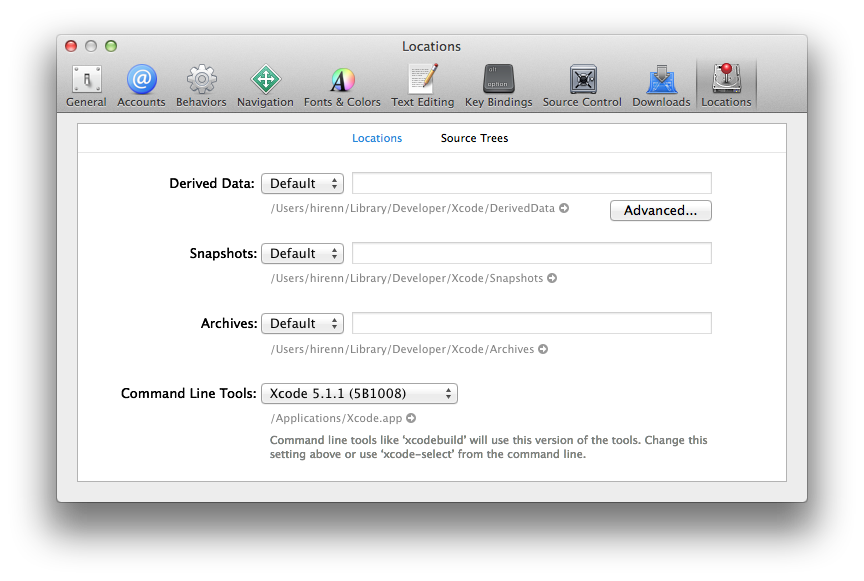
Task: Click the Archives folder path text
Action: coord(402,349)
